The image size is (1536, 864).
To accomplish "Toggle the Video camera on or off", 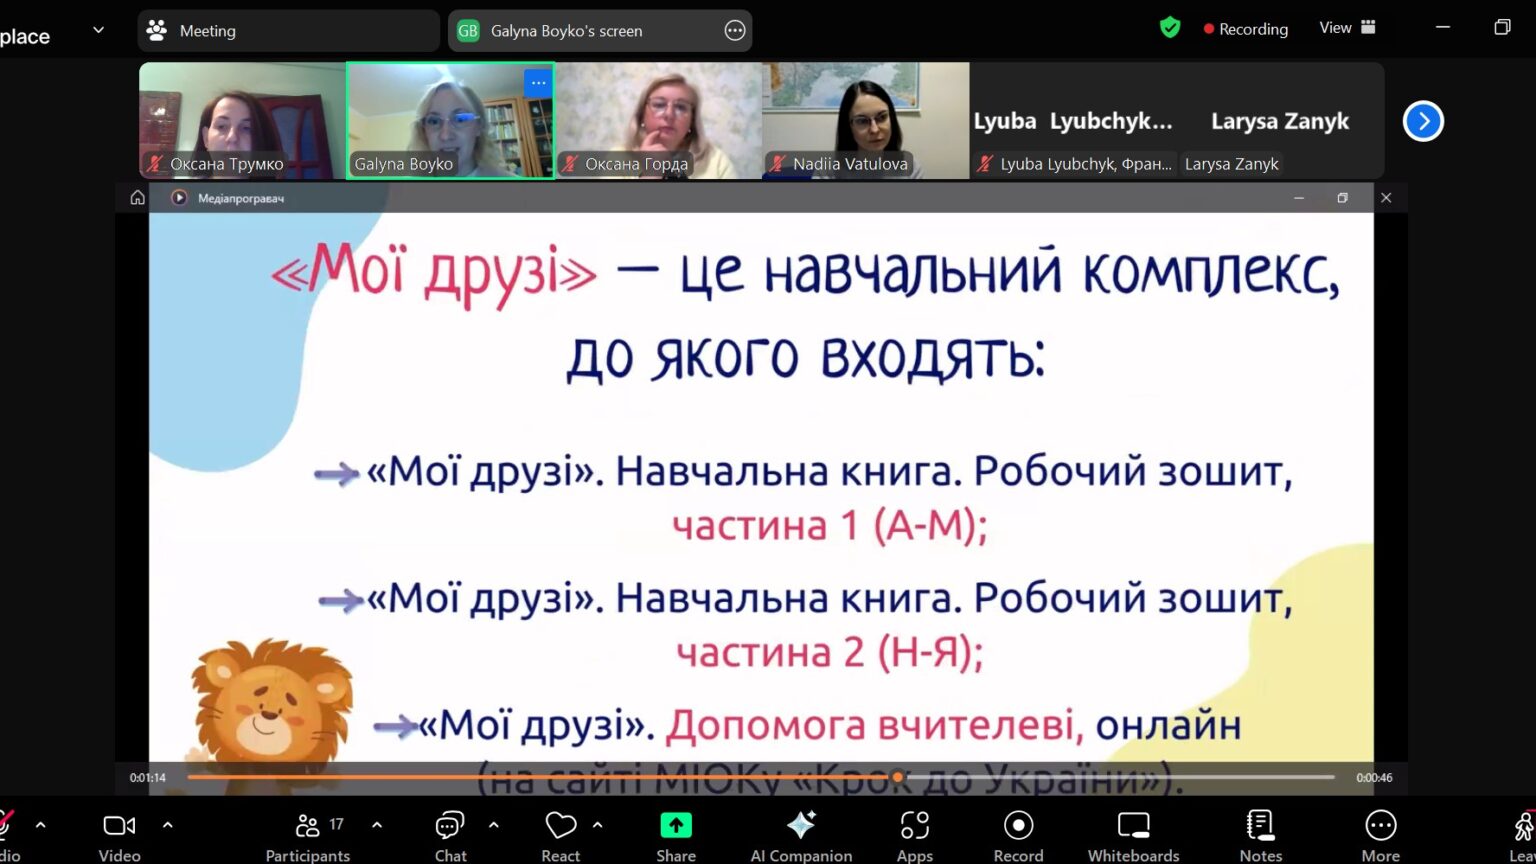I will click(x=119, y=826).
